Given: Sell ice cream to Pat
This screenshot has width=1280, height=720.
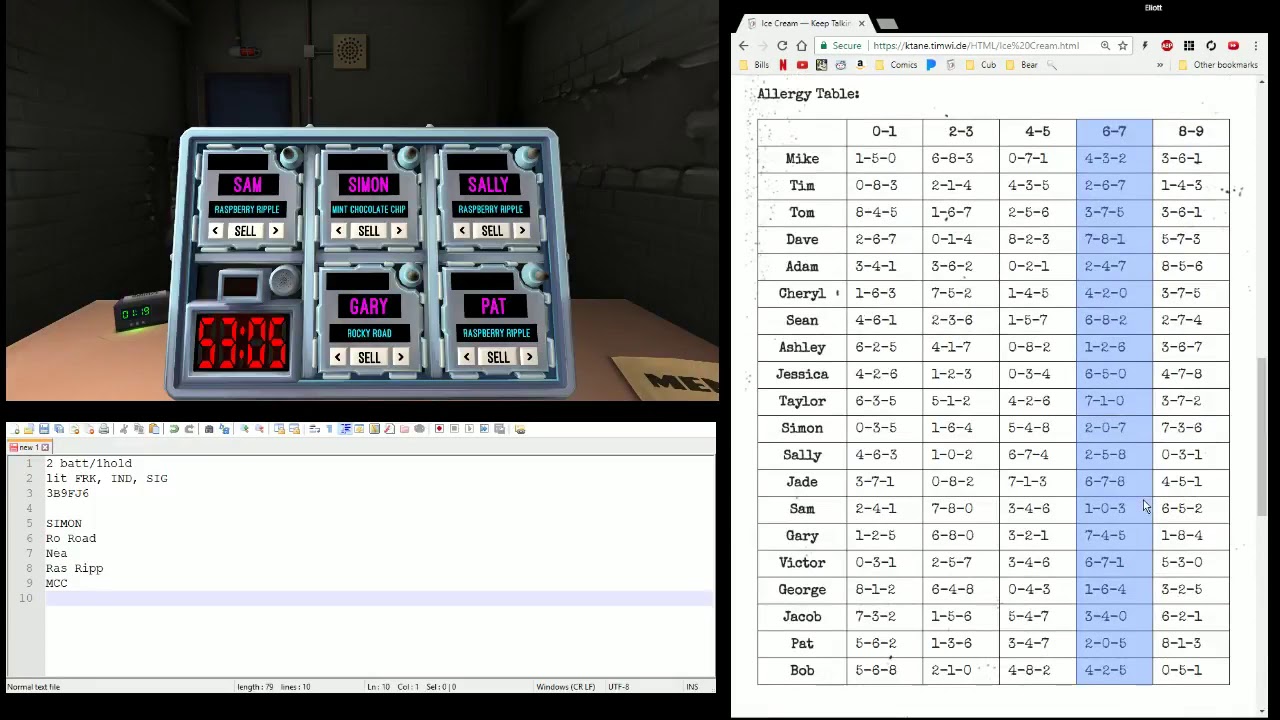Looking at the screenshot, I should coord(497,357).
